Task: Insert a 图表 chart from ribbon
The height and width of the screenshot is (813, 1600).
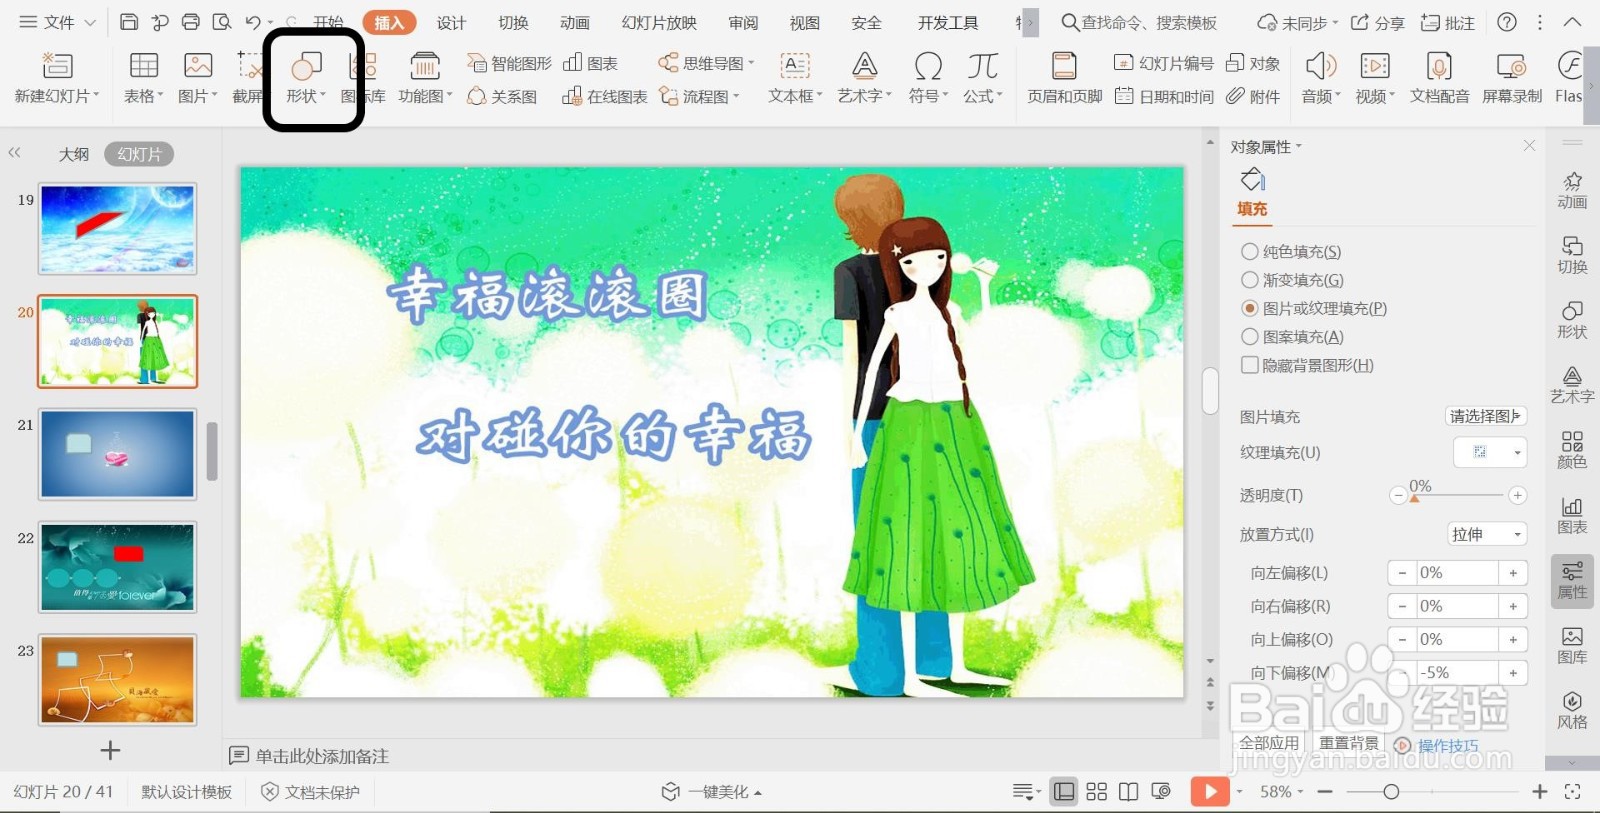Action: tap(590, 63)
